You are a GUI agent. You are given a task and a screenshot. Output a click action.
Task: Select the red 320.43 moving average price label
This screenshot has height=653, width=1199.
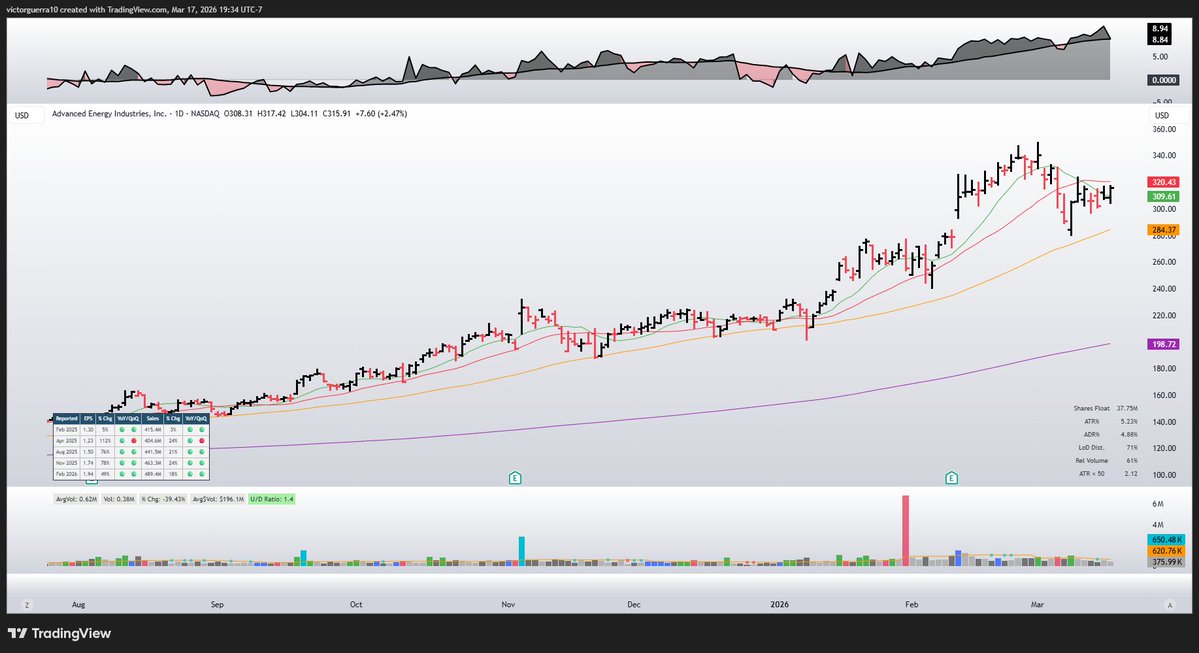click(x=1164, y=182)
